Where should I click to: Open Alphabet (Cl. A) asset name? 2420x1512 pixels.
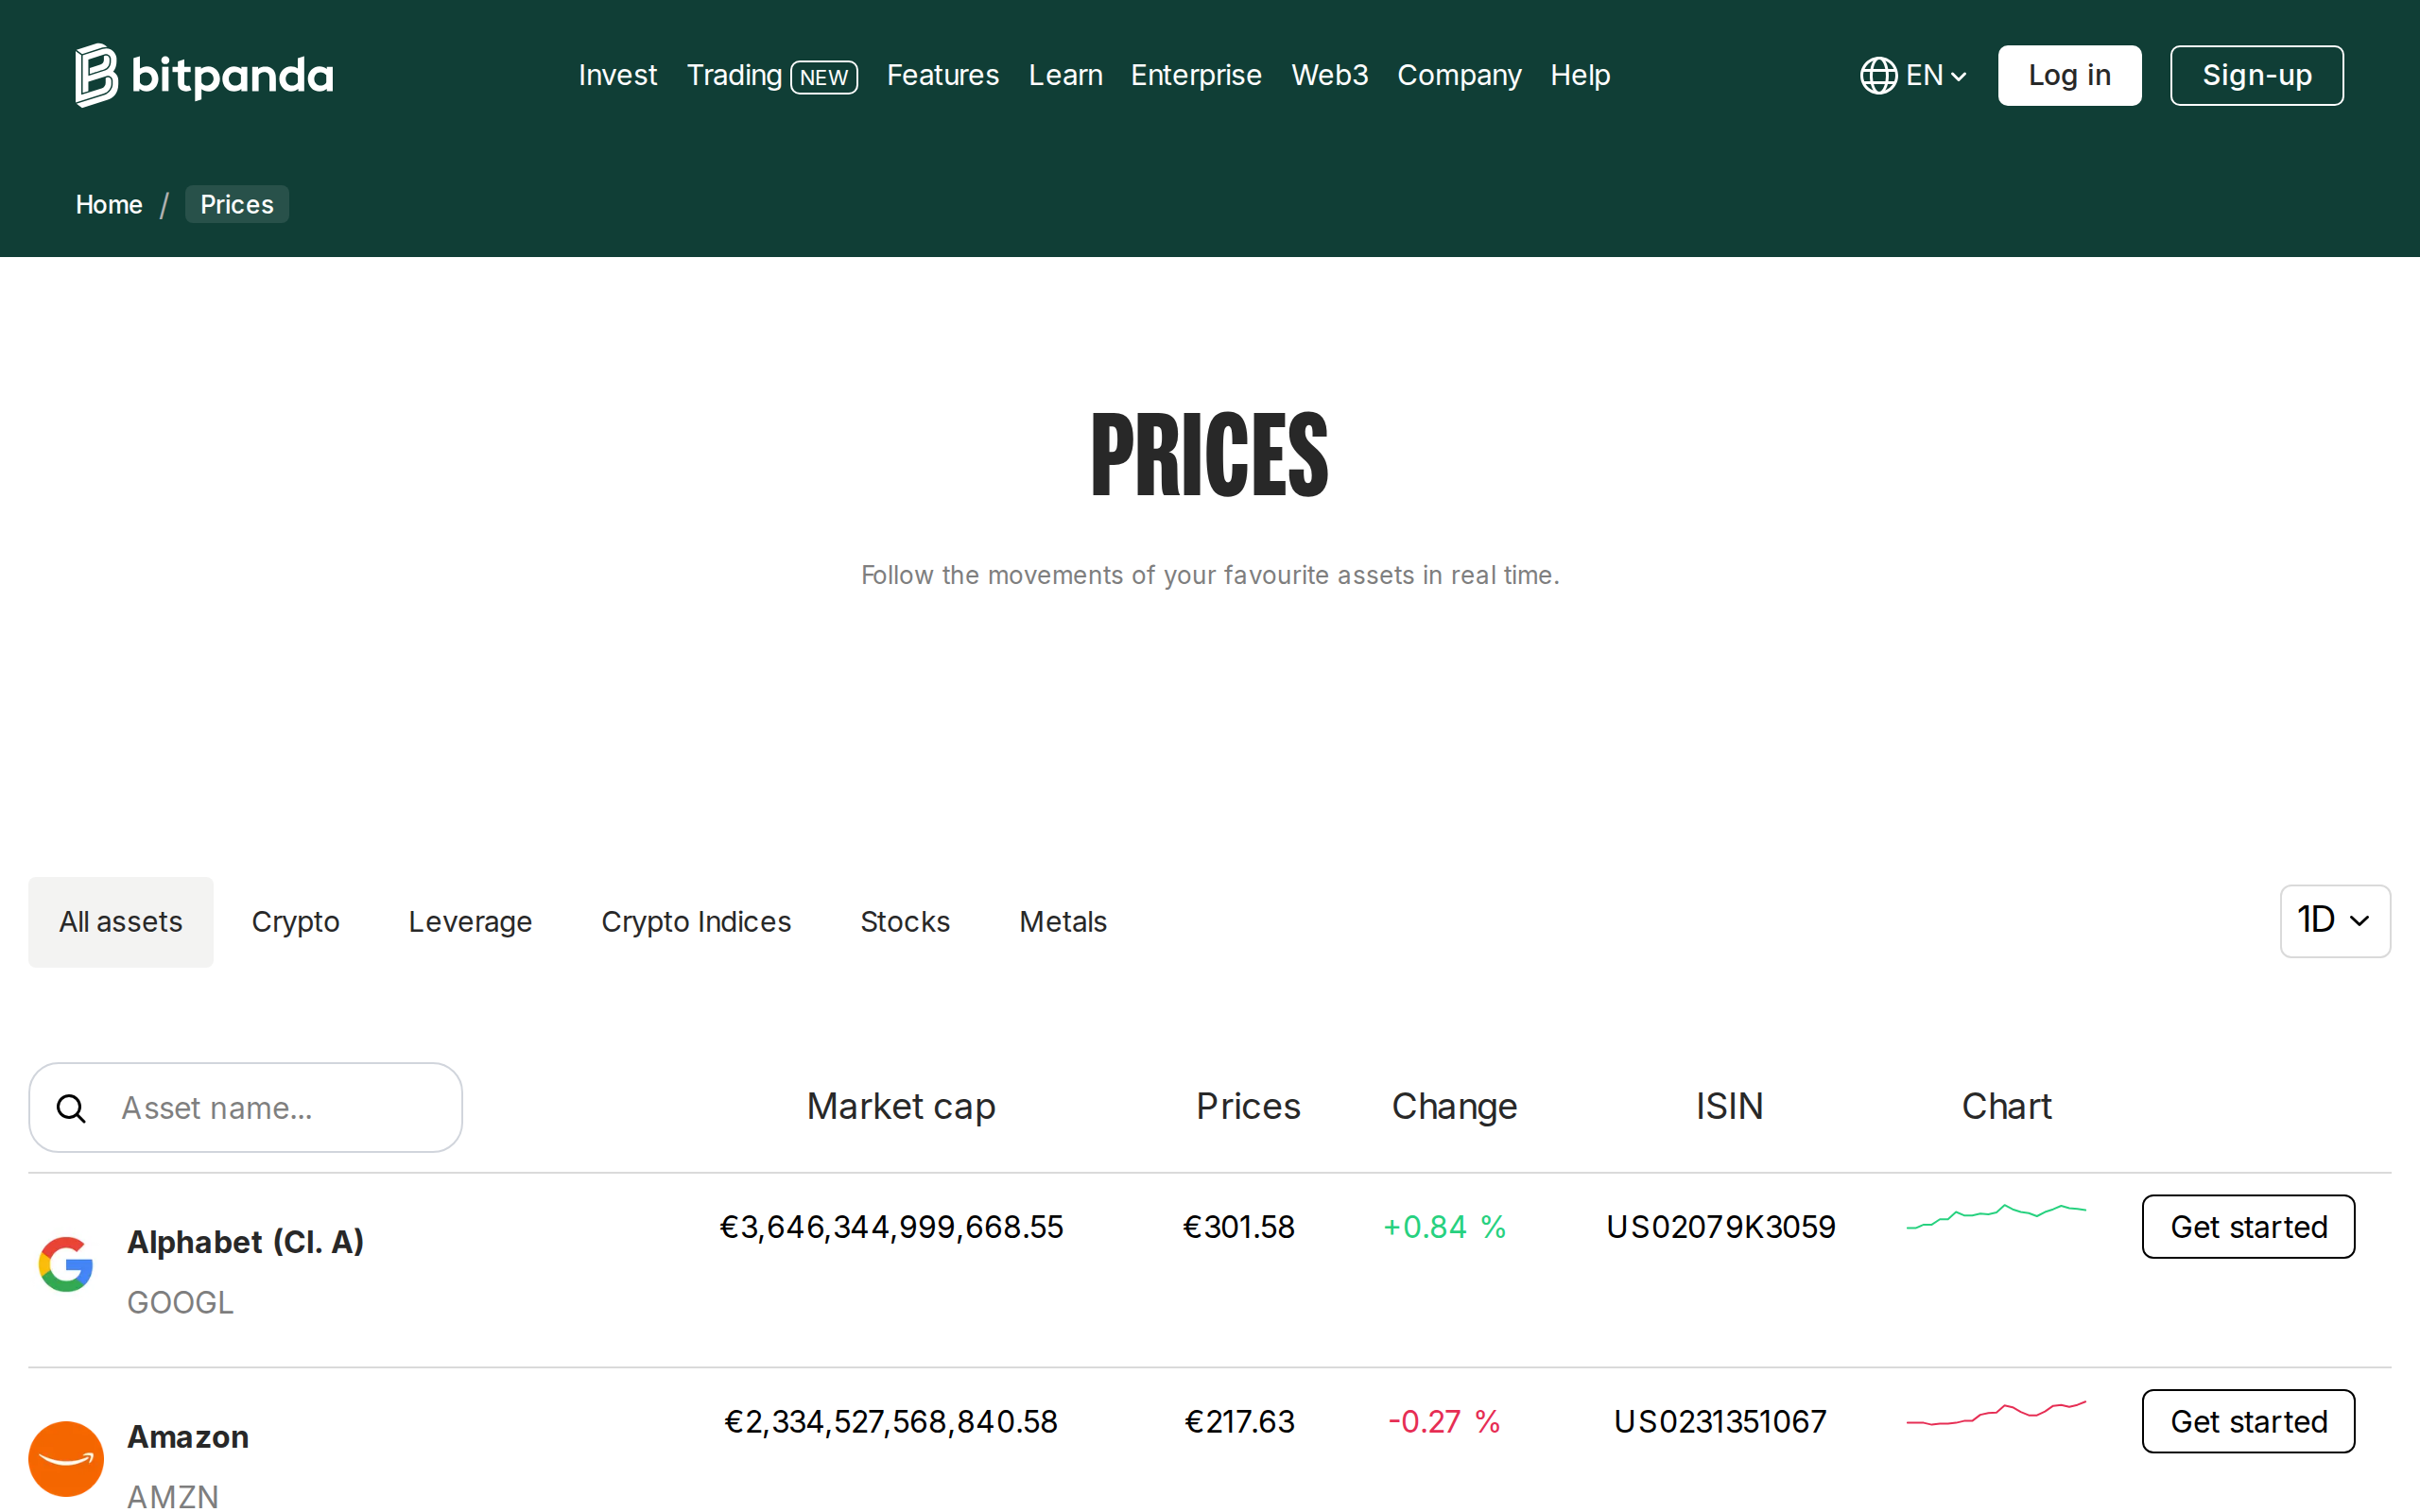coord(245,1242)
